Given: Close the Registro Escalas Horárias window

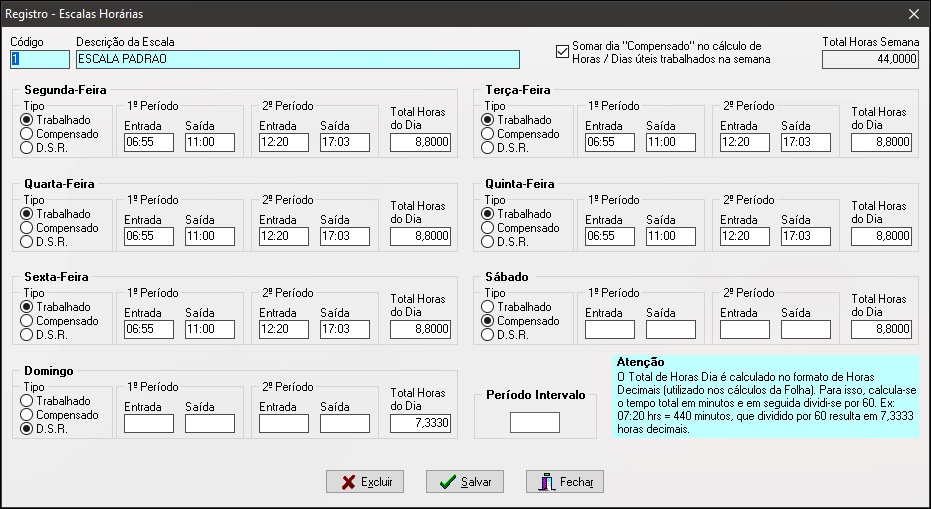Looking at the screenshot, I should pyautogui.click(x=913, y=14).
